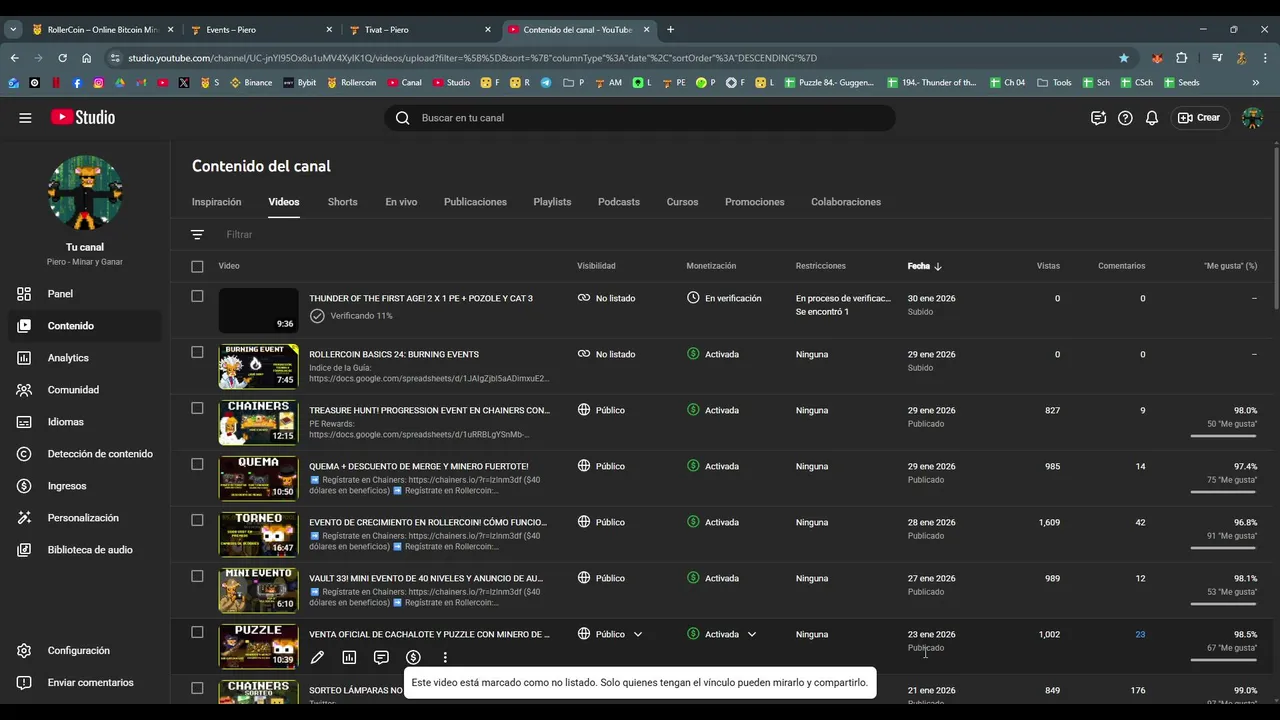
Task: Check VAULT 33 video checkbox
Action: pos(197,576)
